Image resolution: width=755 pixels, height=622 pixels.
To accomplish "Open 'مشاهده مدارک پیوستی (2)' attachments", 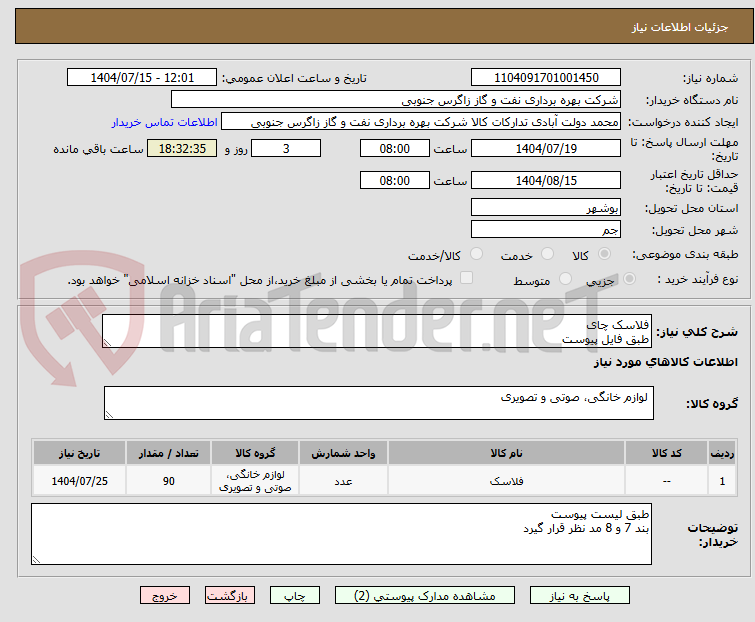I will 425,595.
